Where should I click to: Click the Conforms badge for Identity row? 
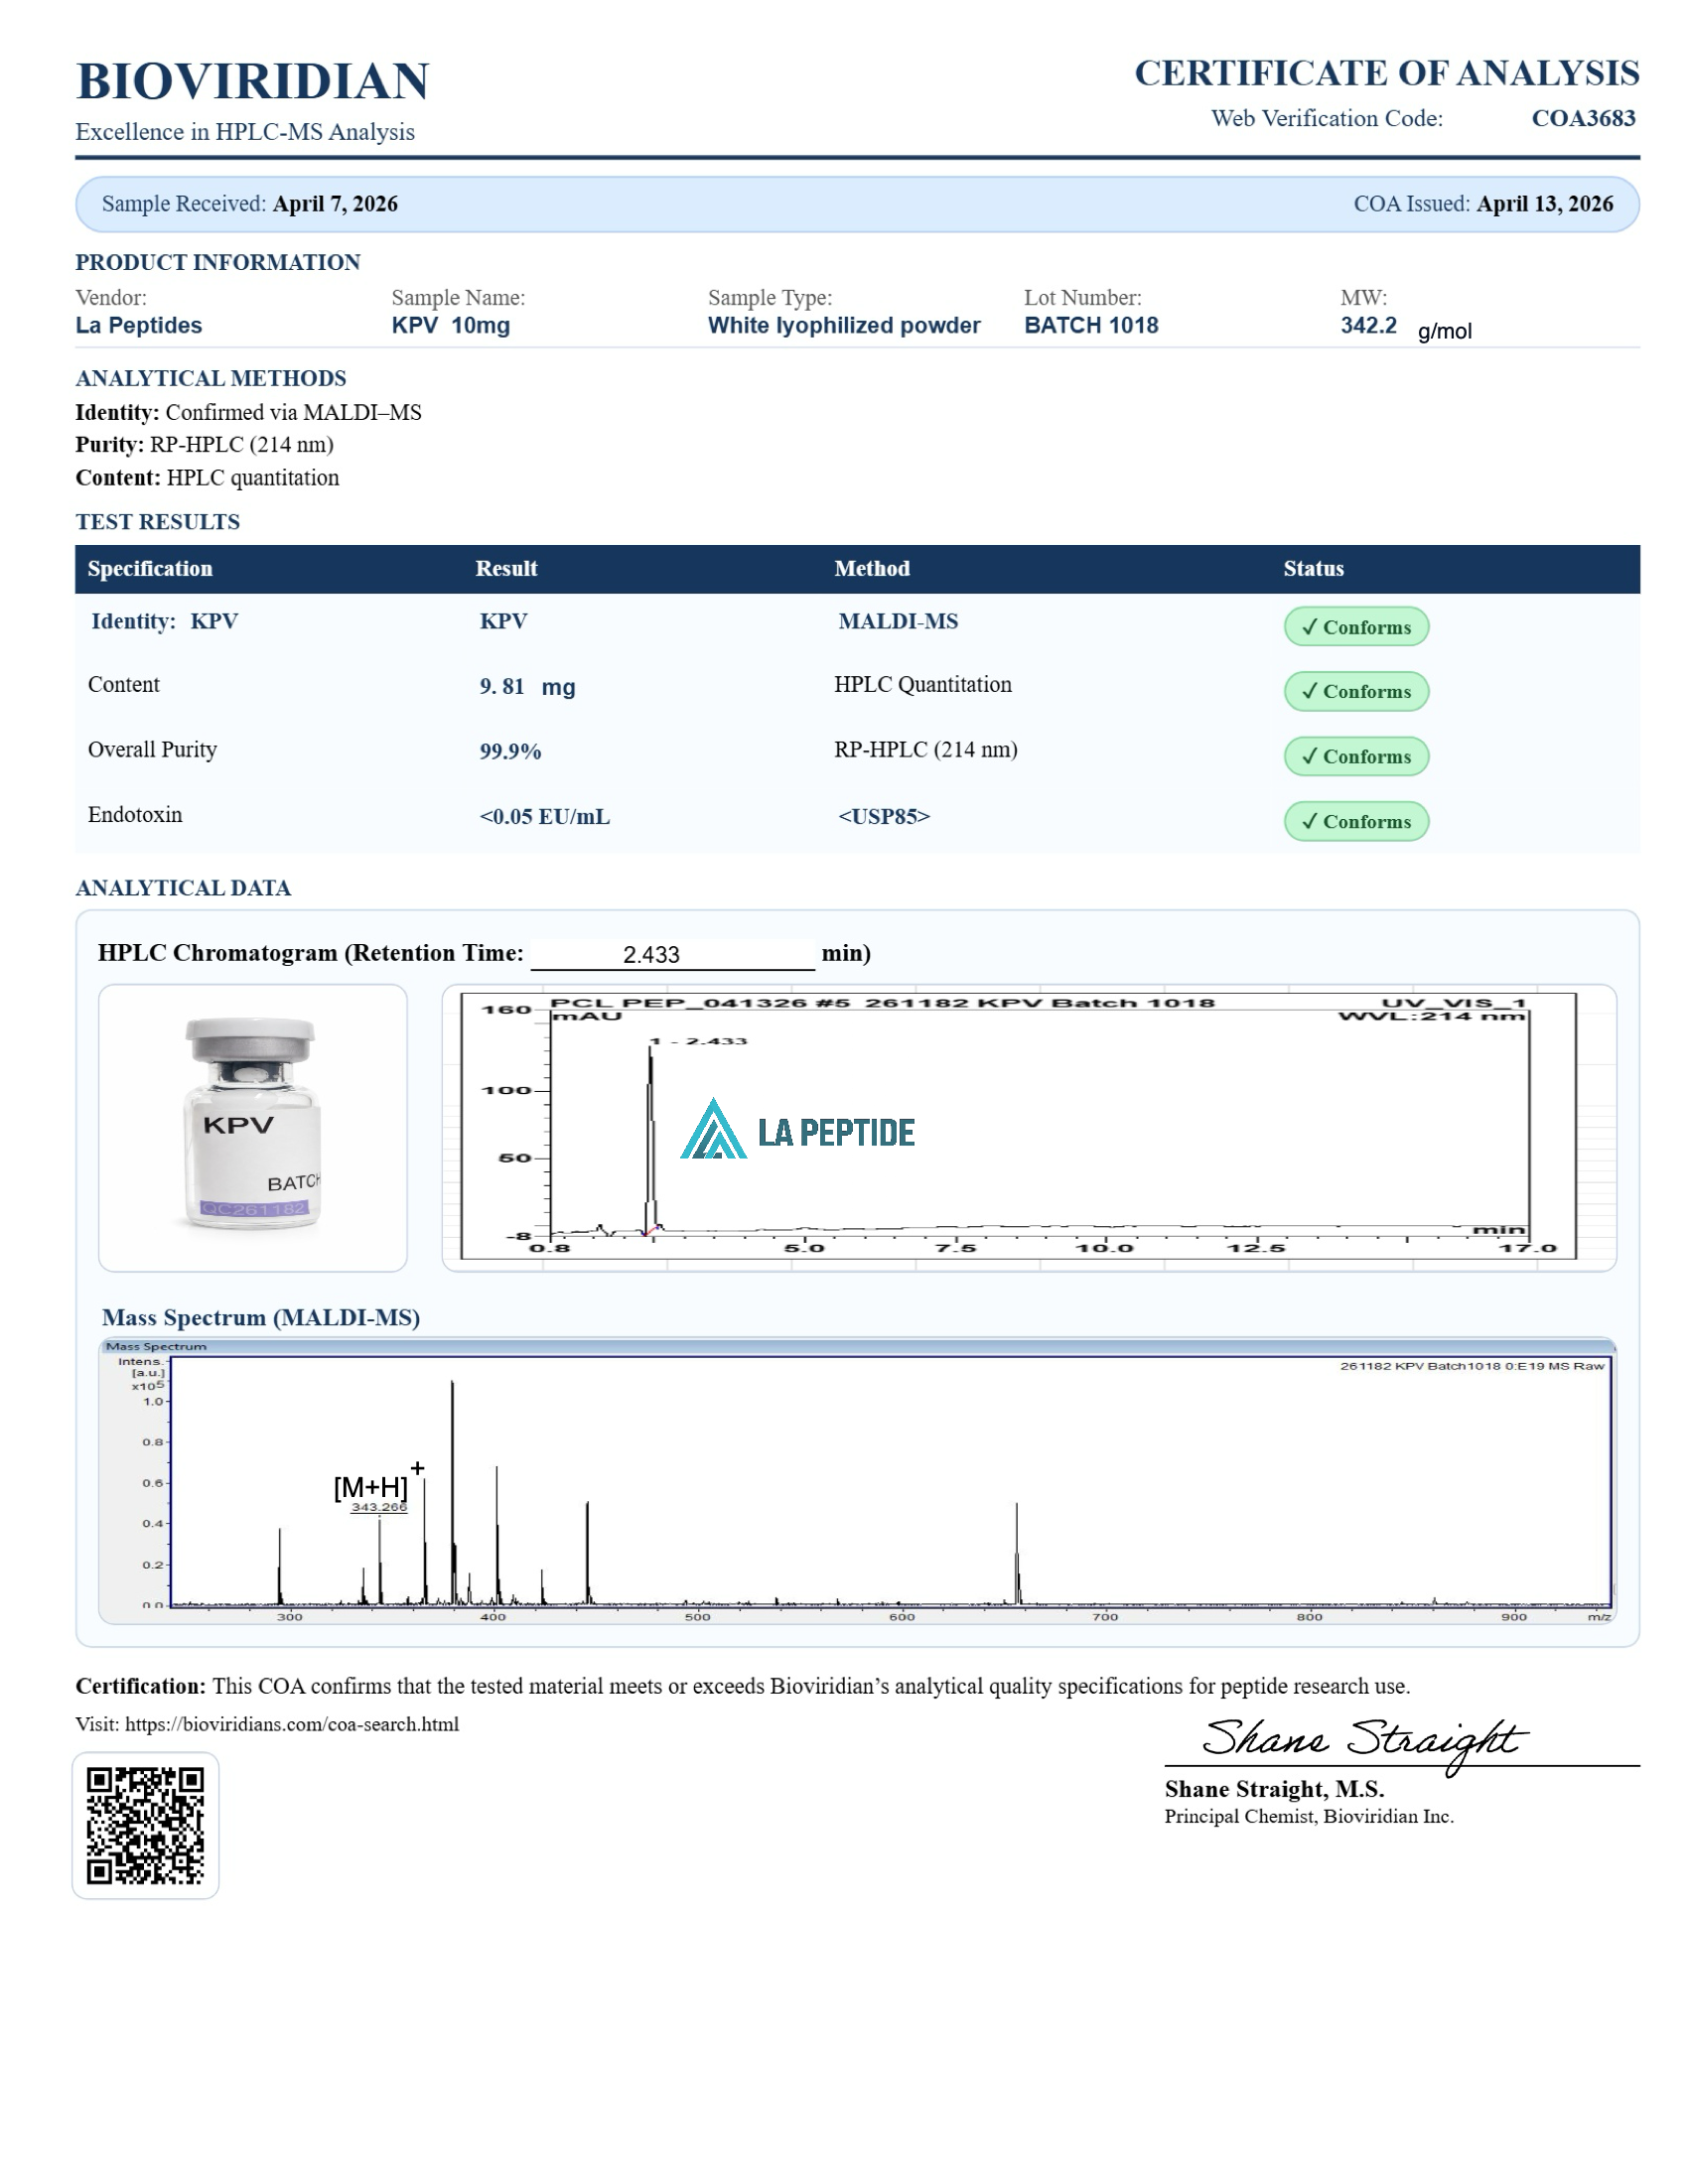tap(1355, 627)
